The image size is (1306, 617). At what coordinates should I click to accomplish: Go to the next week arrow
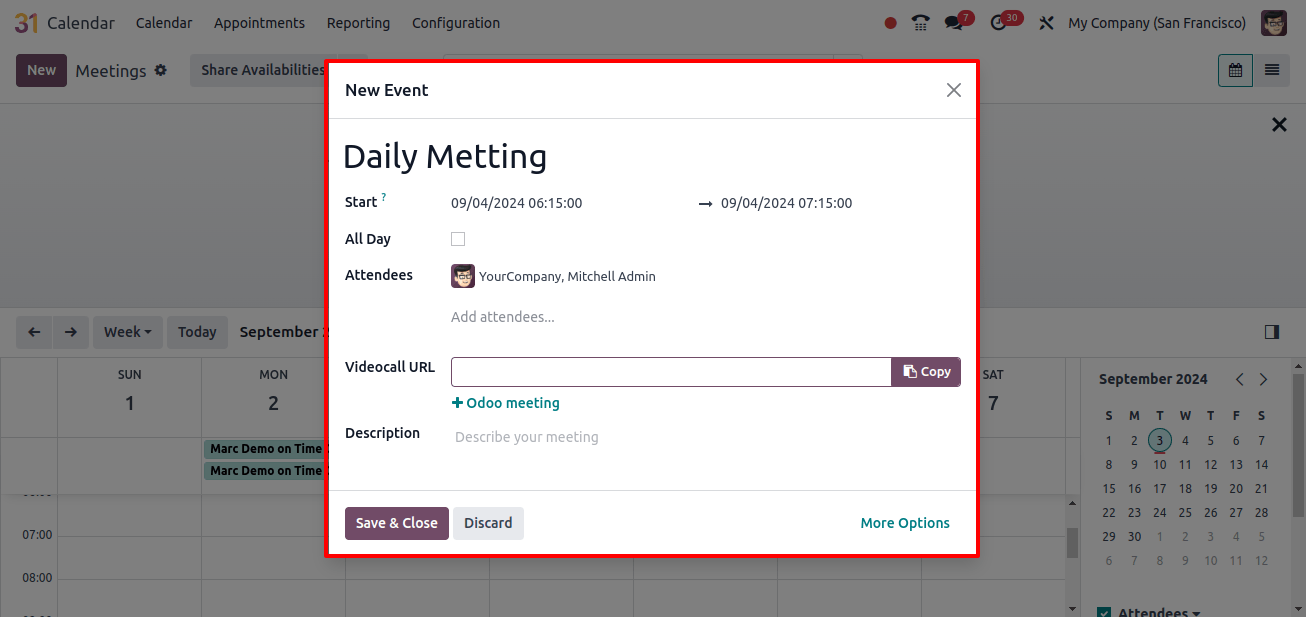[71, 332]
